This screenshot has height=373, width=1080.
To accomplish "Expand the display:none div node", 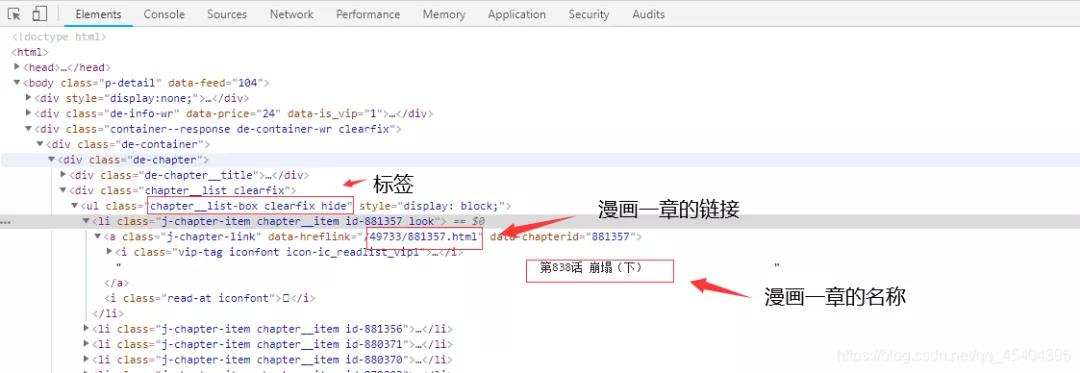I will coord(28,98).
